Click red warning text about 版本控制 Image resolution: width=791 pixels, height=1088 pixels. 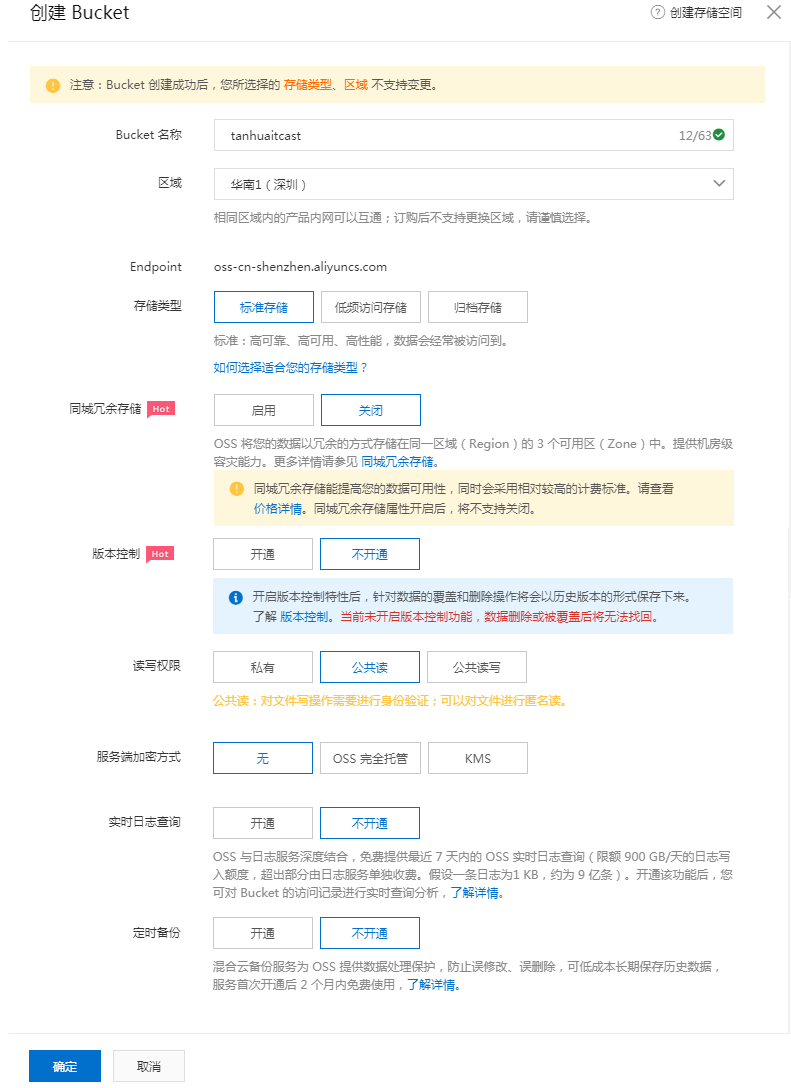click(499, 617)
